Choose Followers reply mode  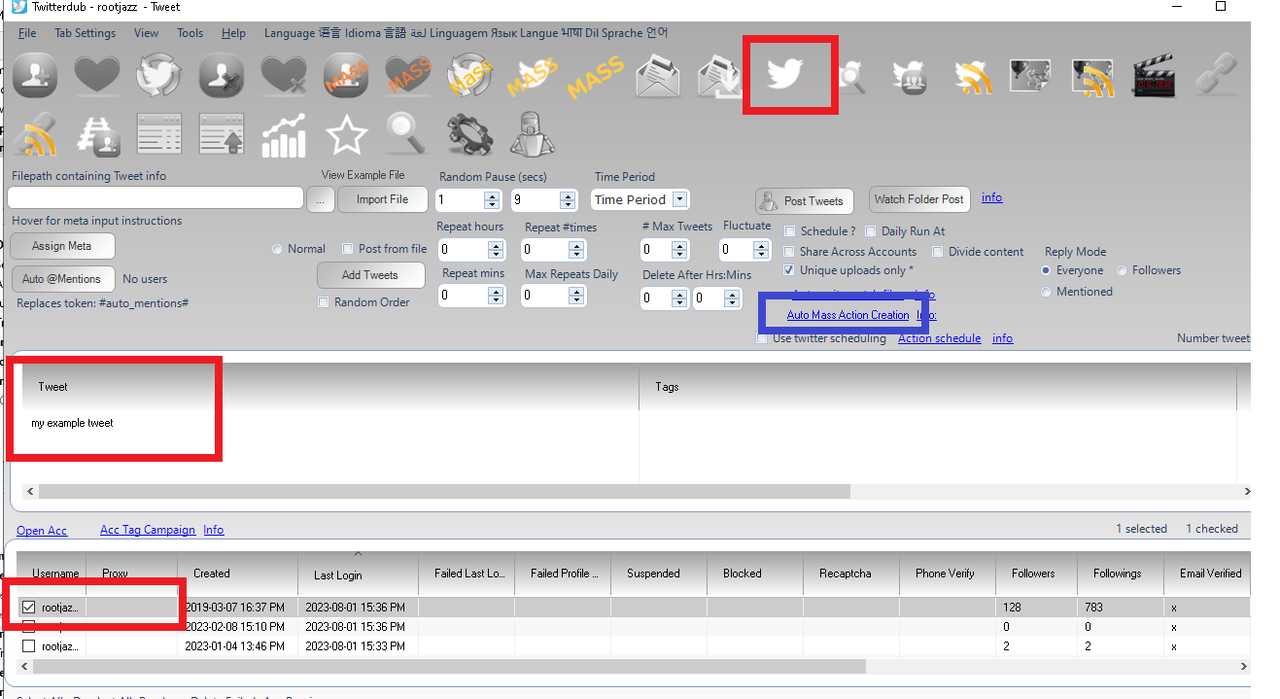(x=1122, y=270)
